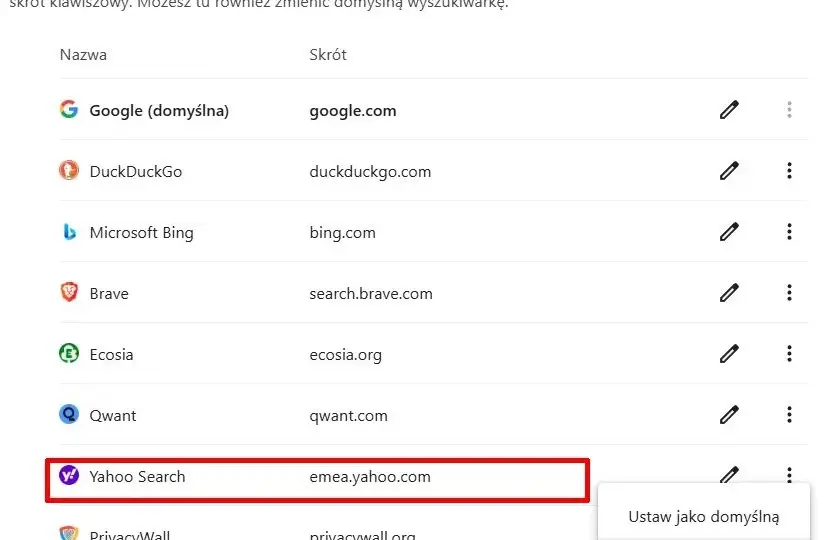The image size is (831, 540).
Task: Click the 'search.brave.com' shortcut text
Action: pos(371,294)
